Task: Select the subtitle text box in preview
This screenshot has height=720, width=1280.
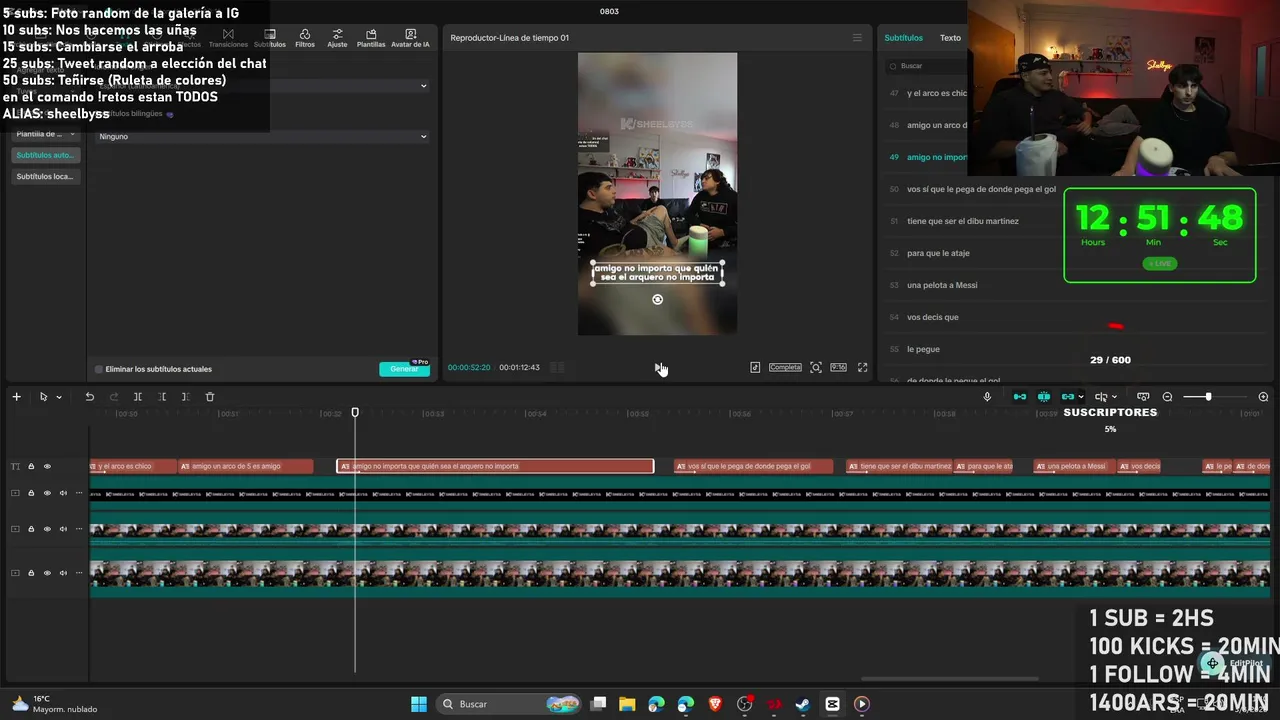Action: click(x=658, y=273)
